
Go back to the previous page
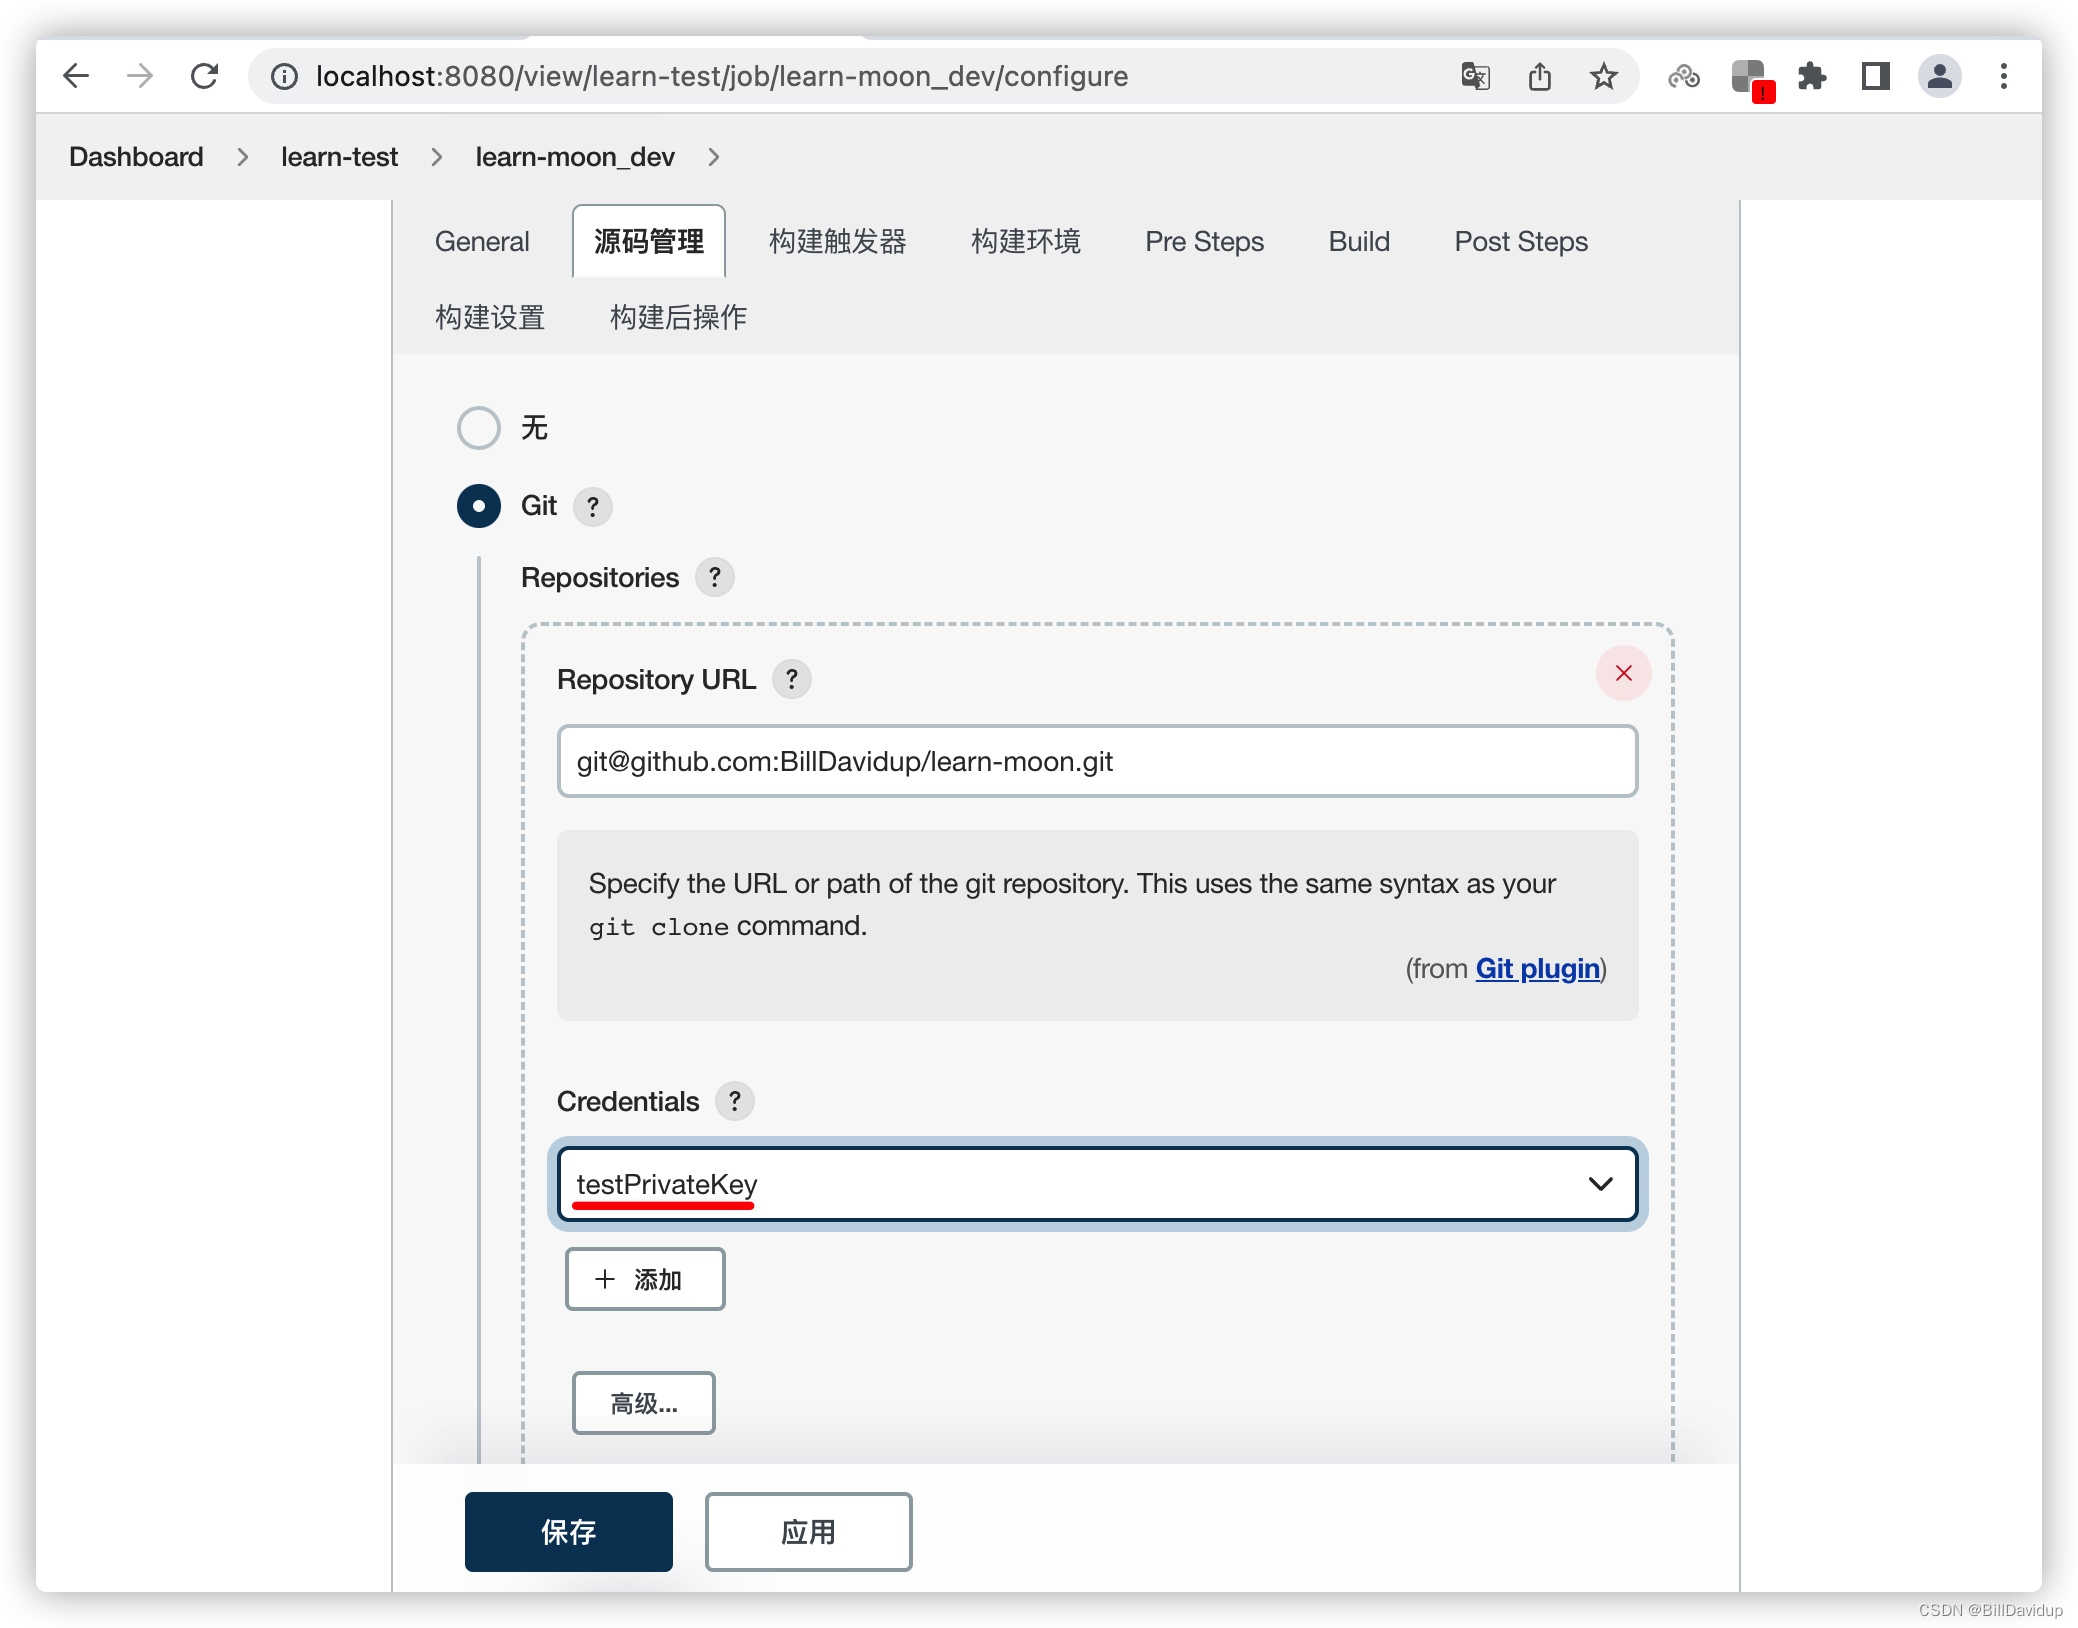(76, 76)
